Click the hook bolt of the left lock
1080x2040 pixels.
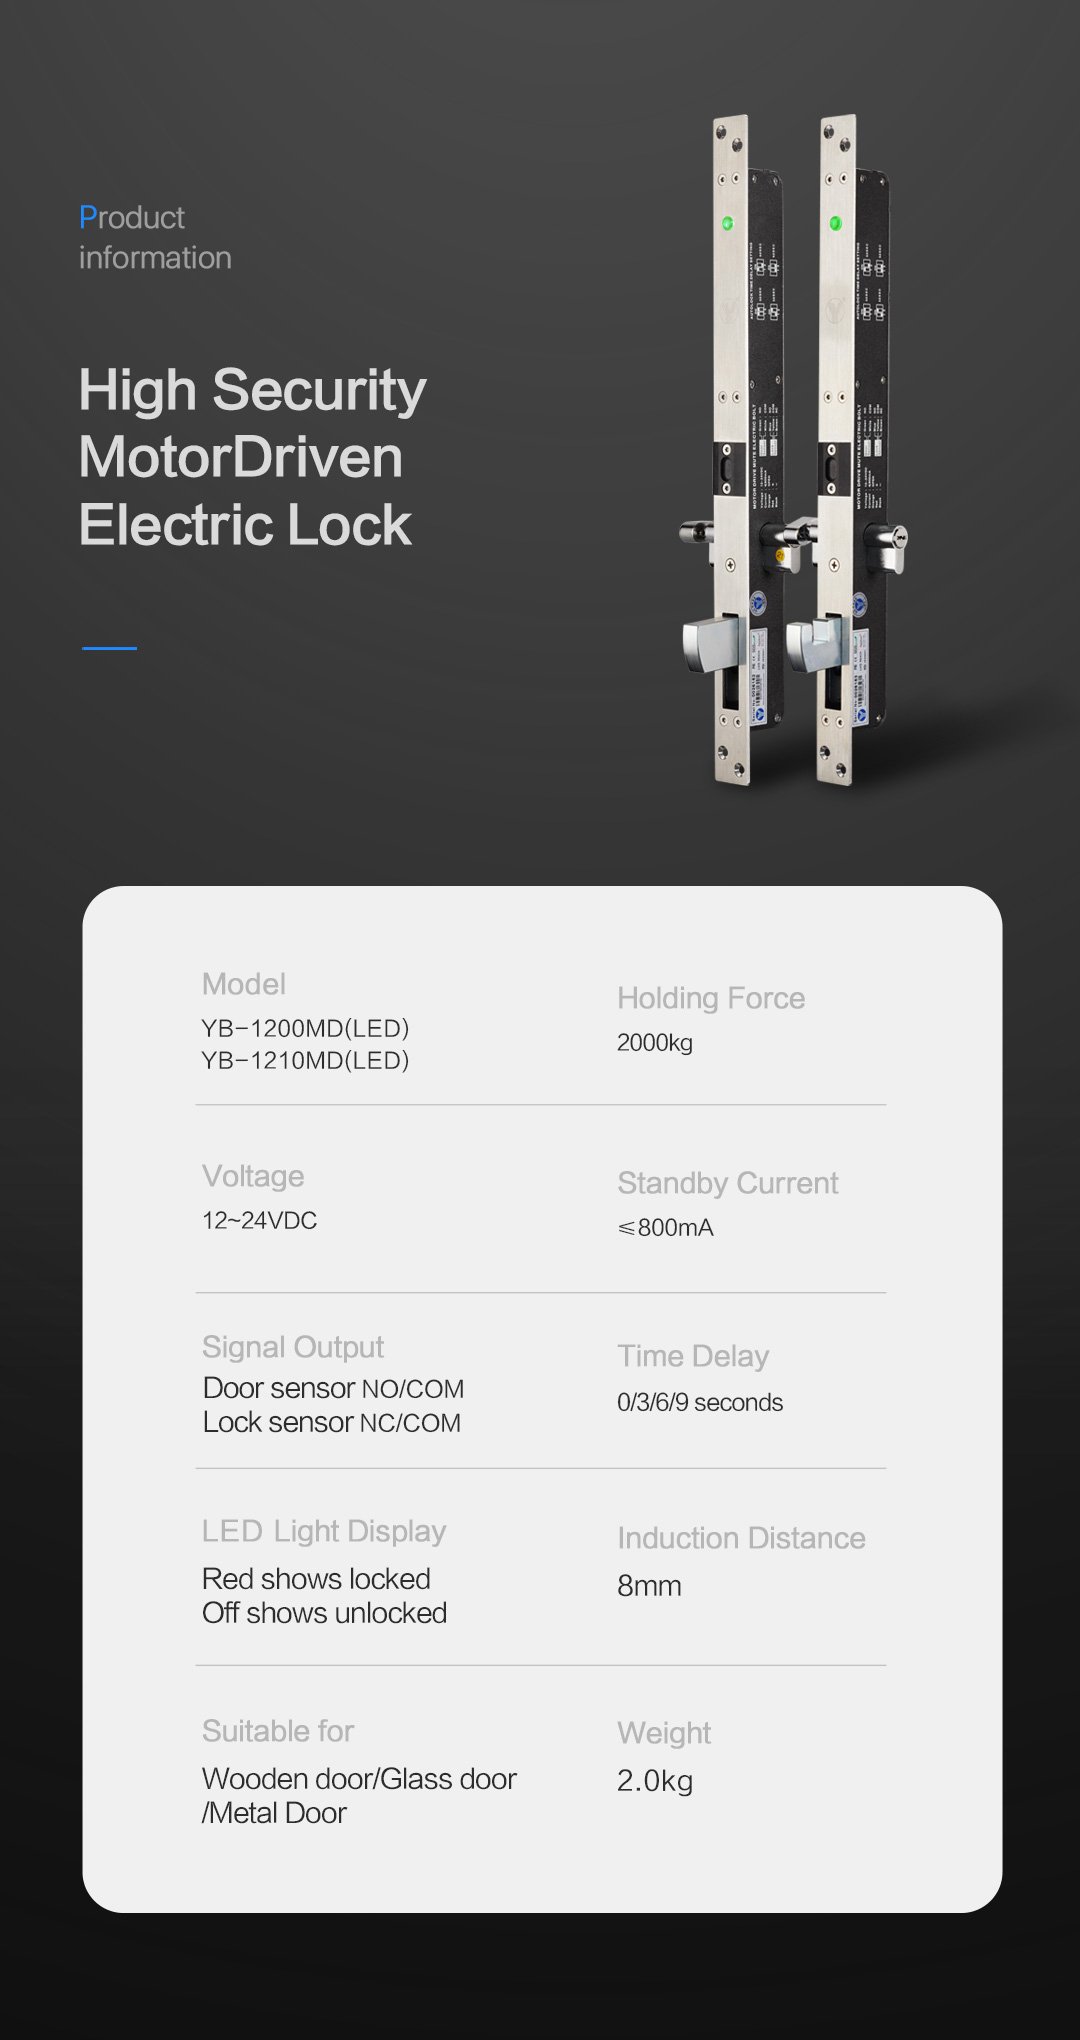click(708, 645)
